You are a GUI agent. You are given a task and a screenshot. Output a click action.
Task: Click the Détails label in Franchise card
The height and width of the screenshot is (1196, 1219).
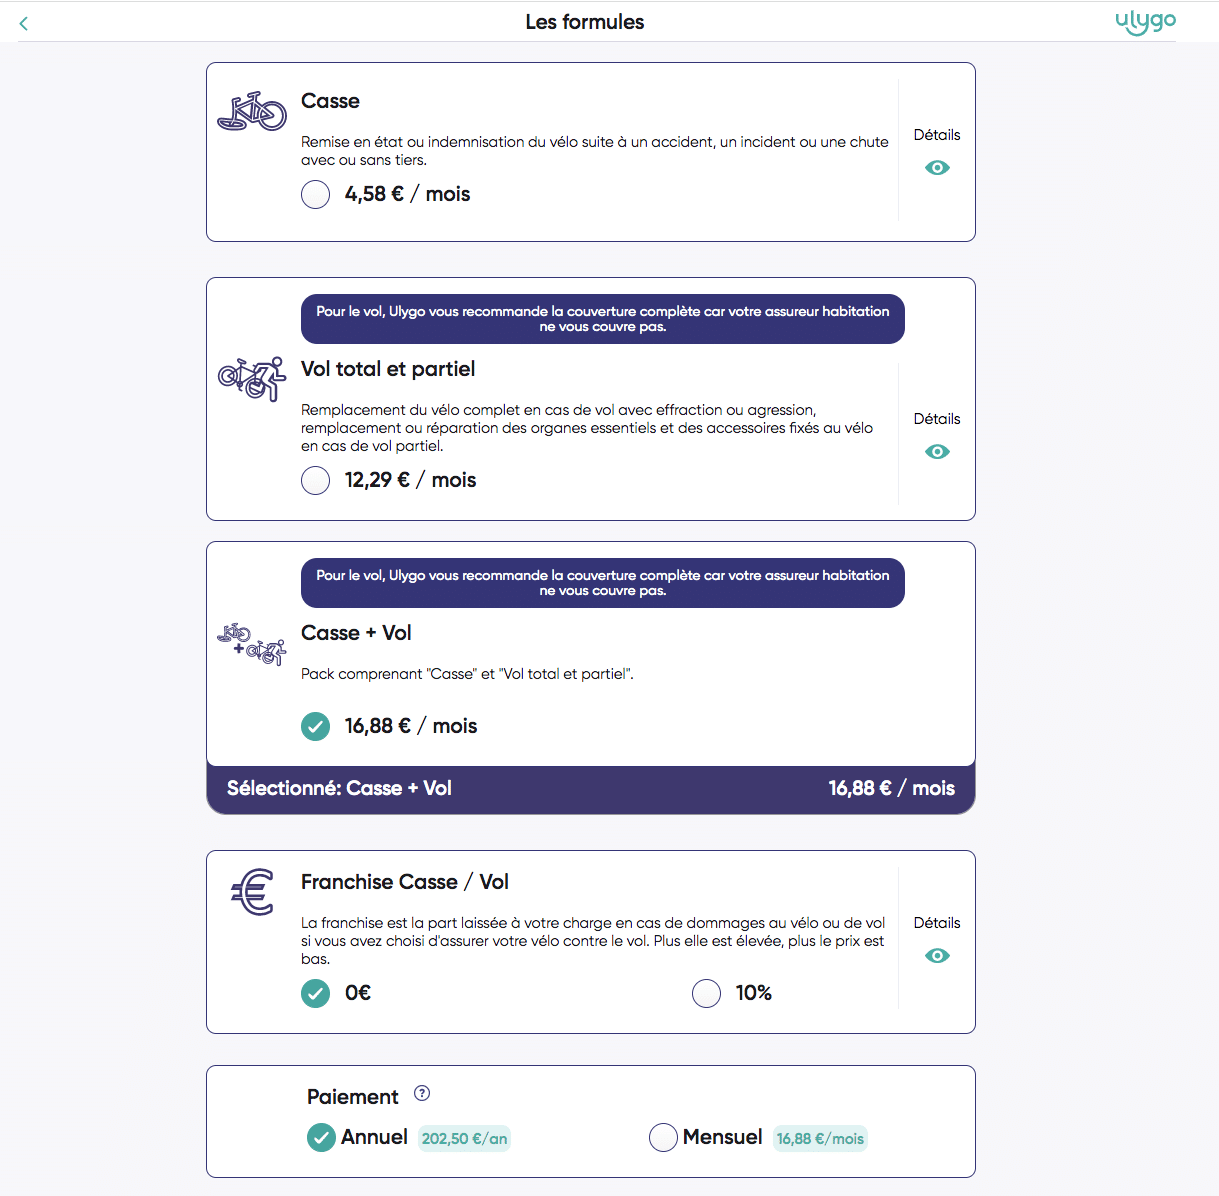[x=937, y=923]
